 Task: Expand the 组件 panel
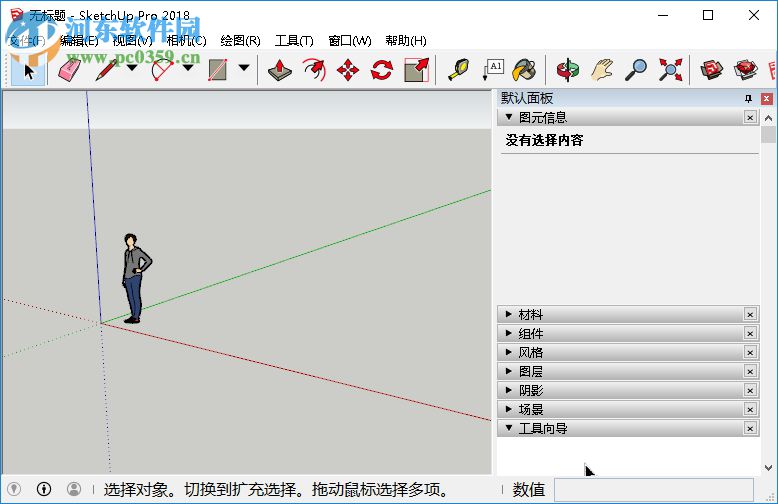509,333
